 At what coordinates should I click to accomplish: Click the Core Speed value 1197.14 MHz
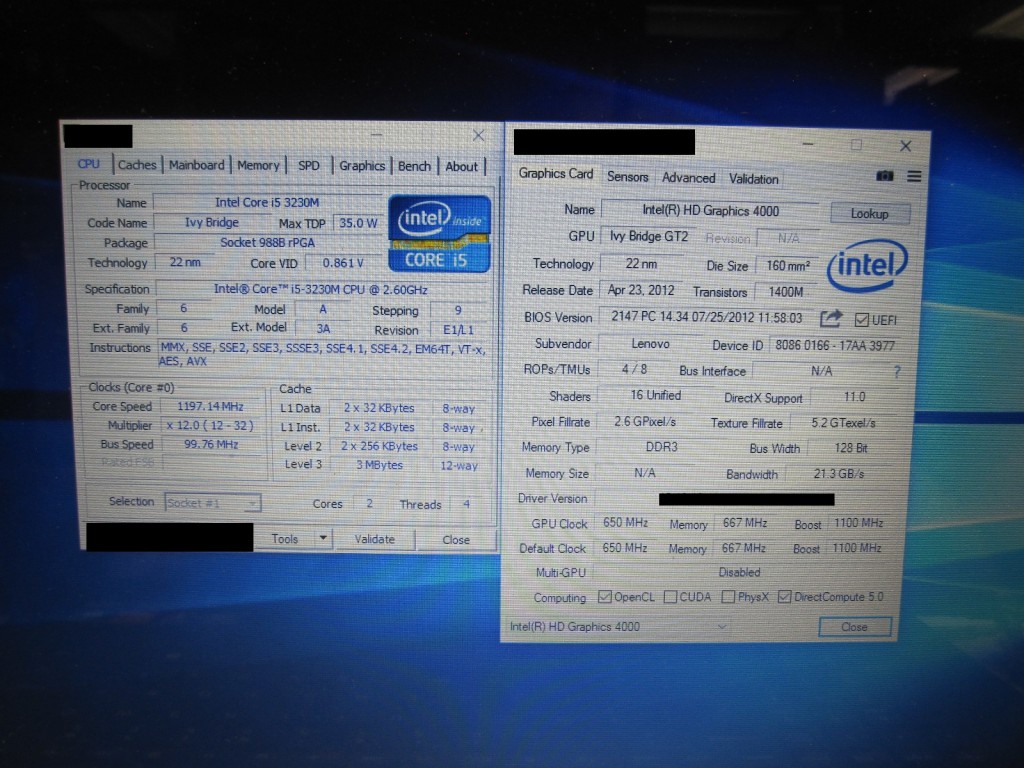pos(210,406)
